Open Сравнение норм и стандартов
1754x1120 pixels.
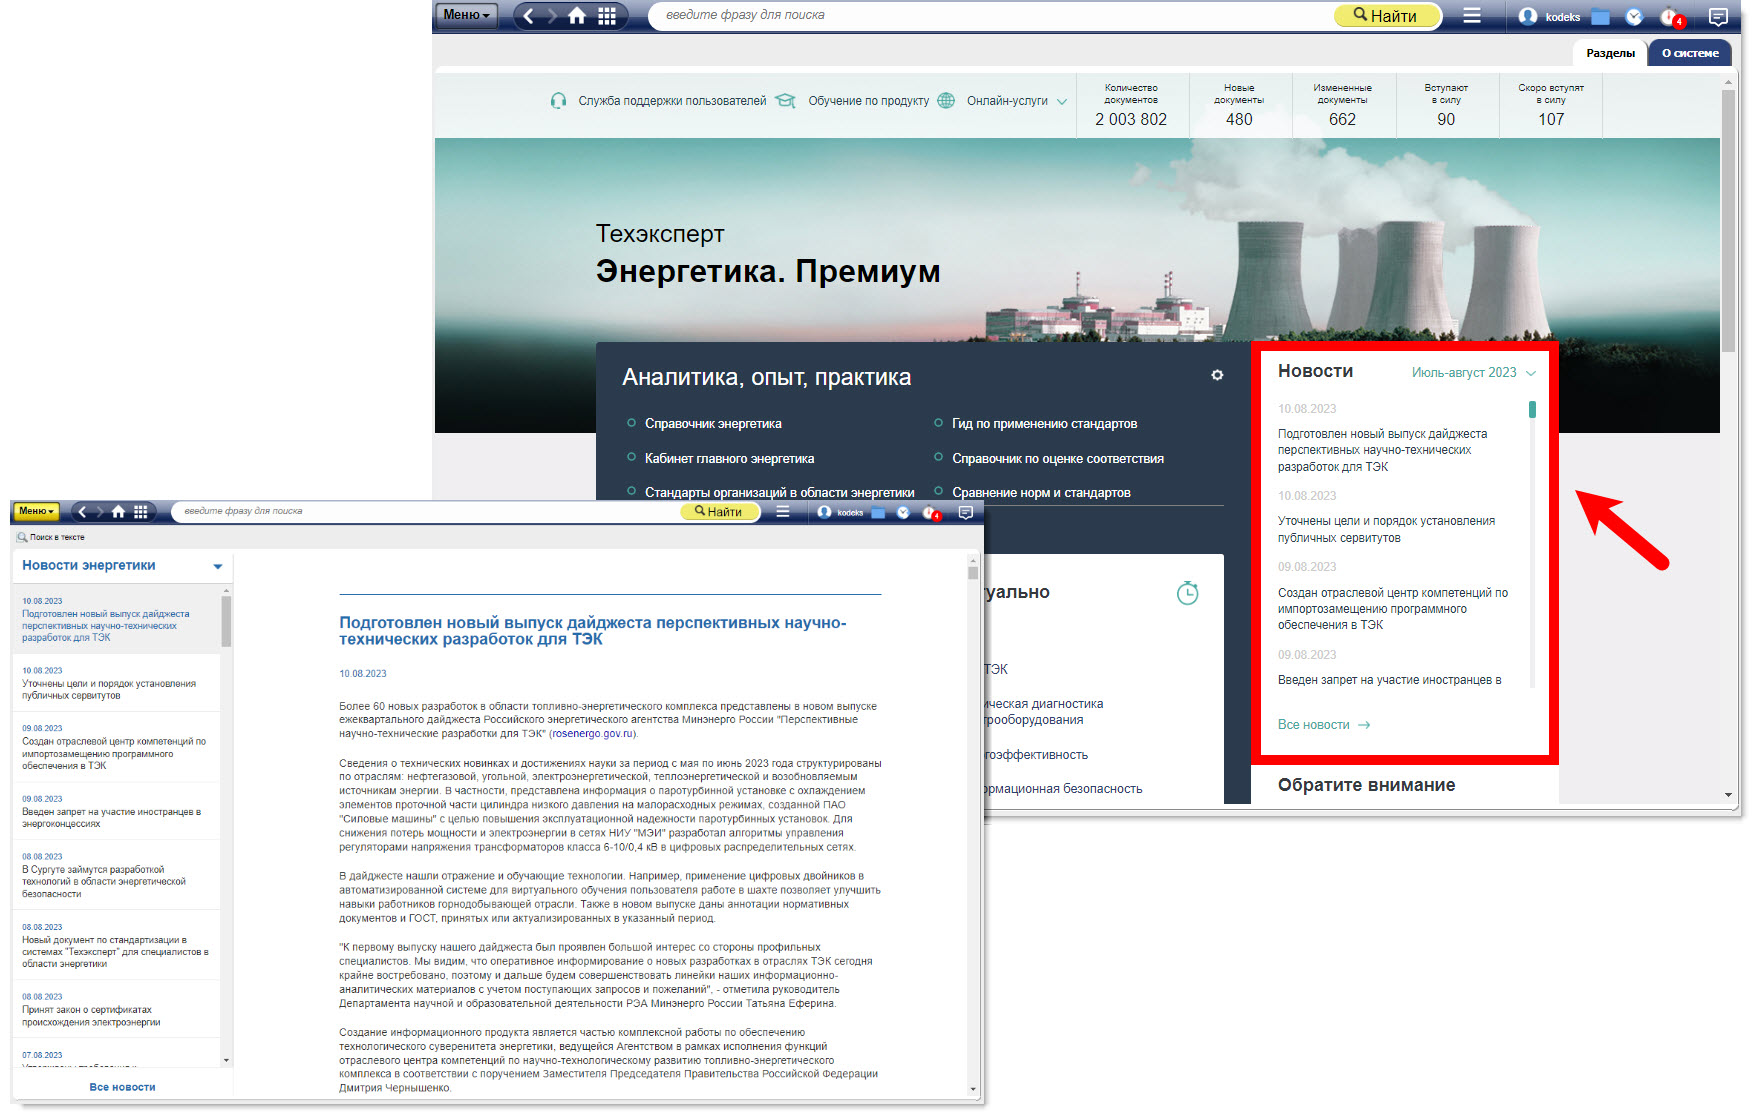1041,493
